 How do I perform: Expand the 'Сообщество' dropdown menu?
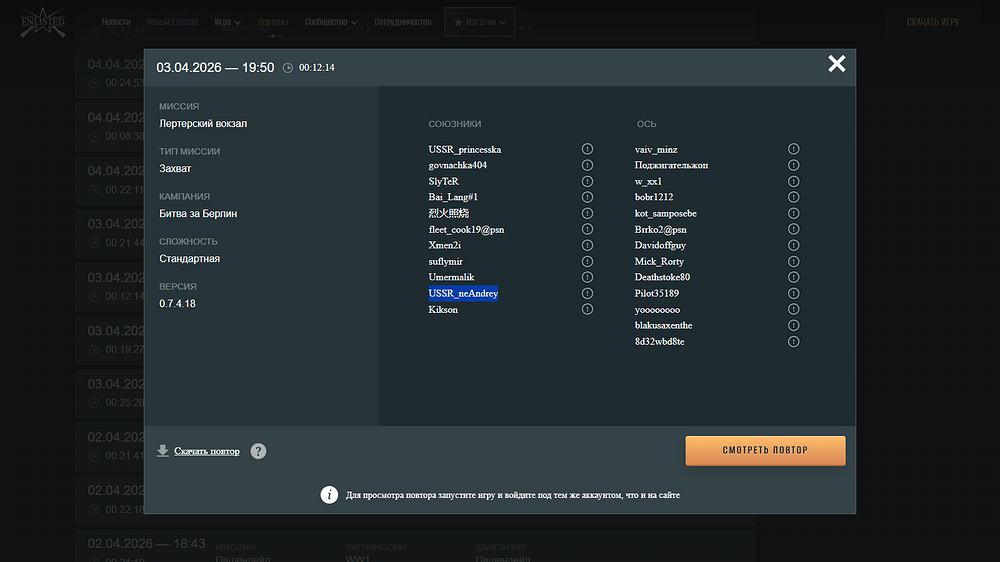tap(332, 21)
